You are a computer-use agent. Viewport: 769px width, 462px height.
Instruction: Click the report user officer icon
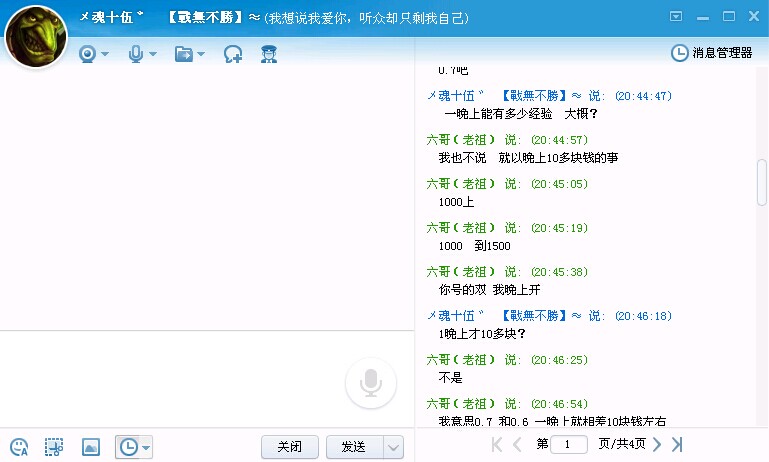coord(268,54)
